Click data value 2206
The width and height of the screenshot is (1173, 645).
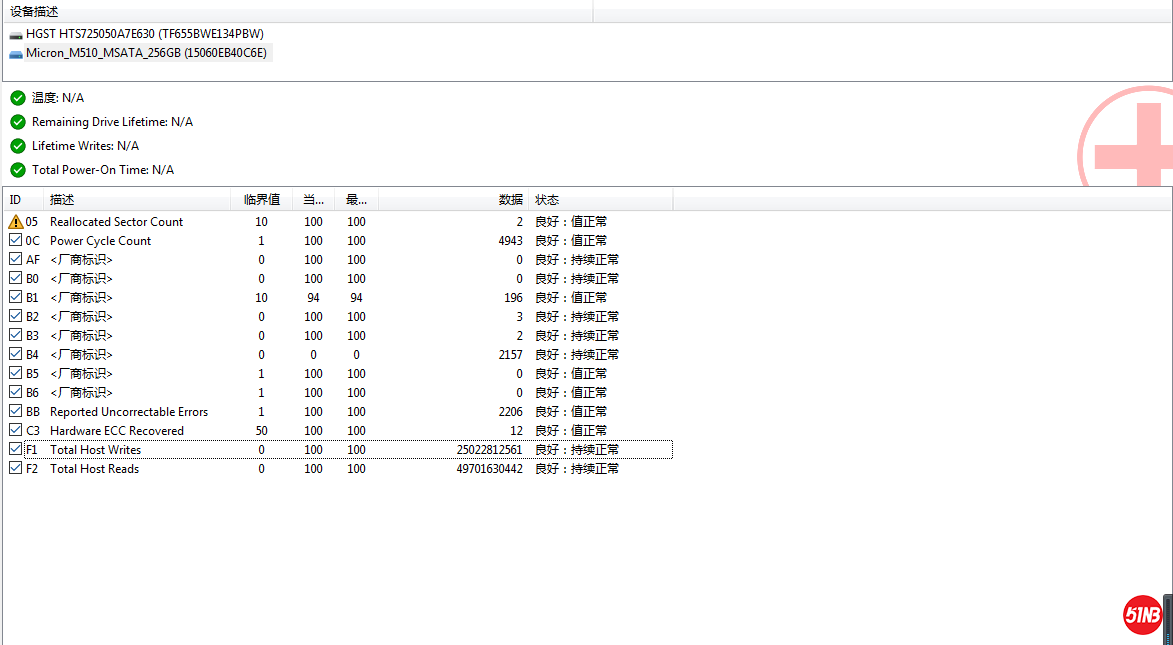coord(511,412)
